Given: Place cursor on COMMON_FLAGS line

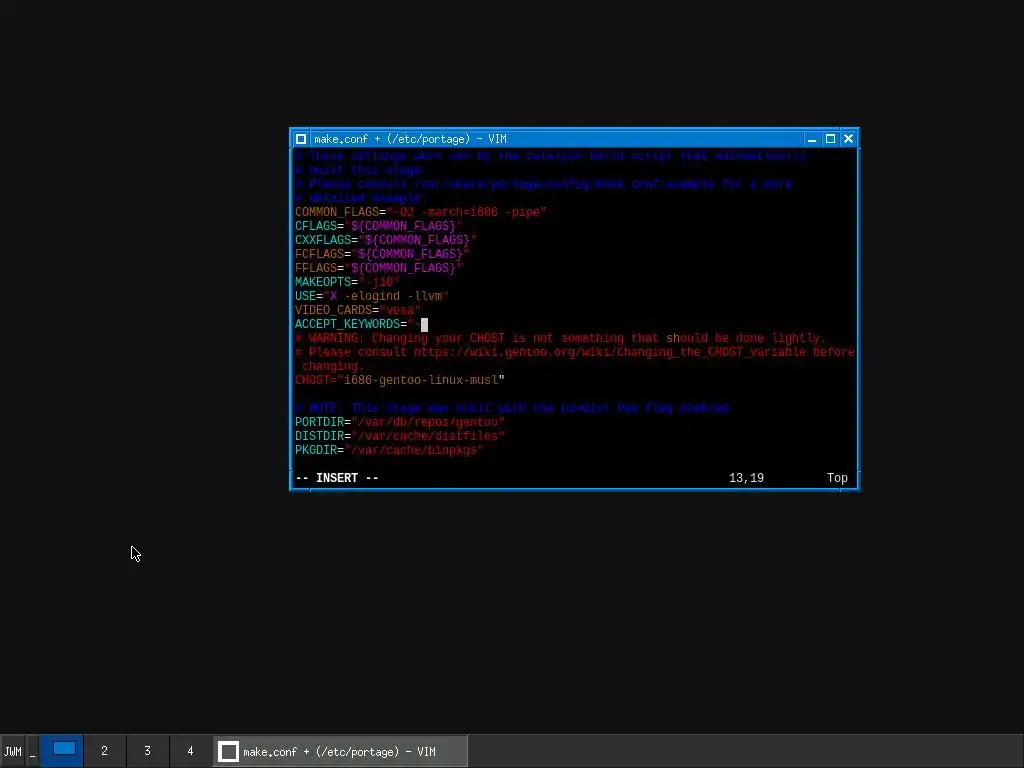Looking at the screenshot, I should 421,212.
